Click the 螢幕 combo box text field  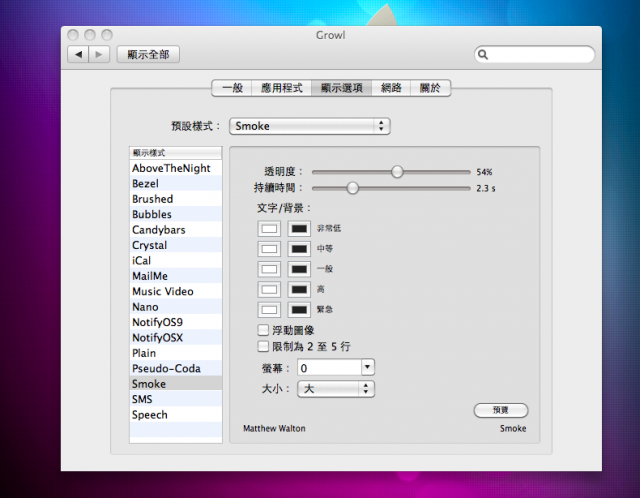(x=329, y=367)
